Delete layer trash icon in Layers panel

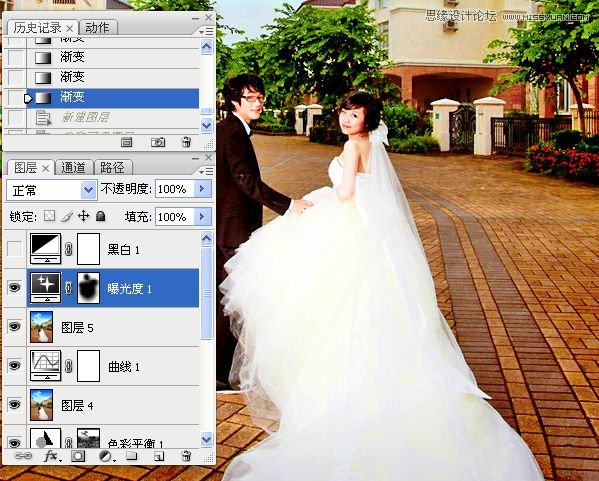(x=186, y=456)
